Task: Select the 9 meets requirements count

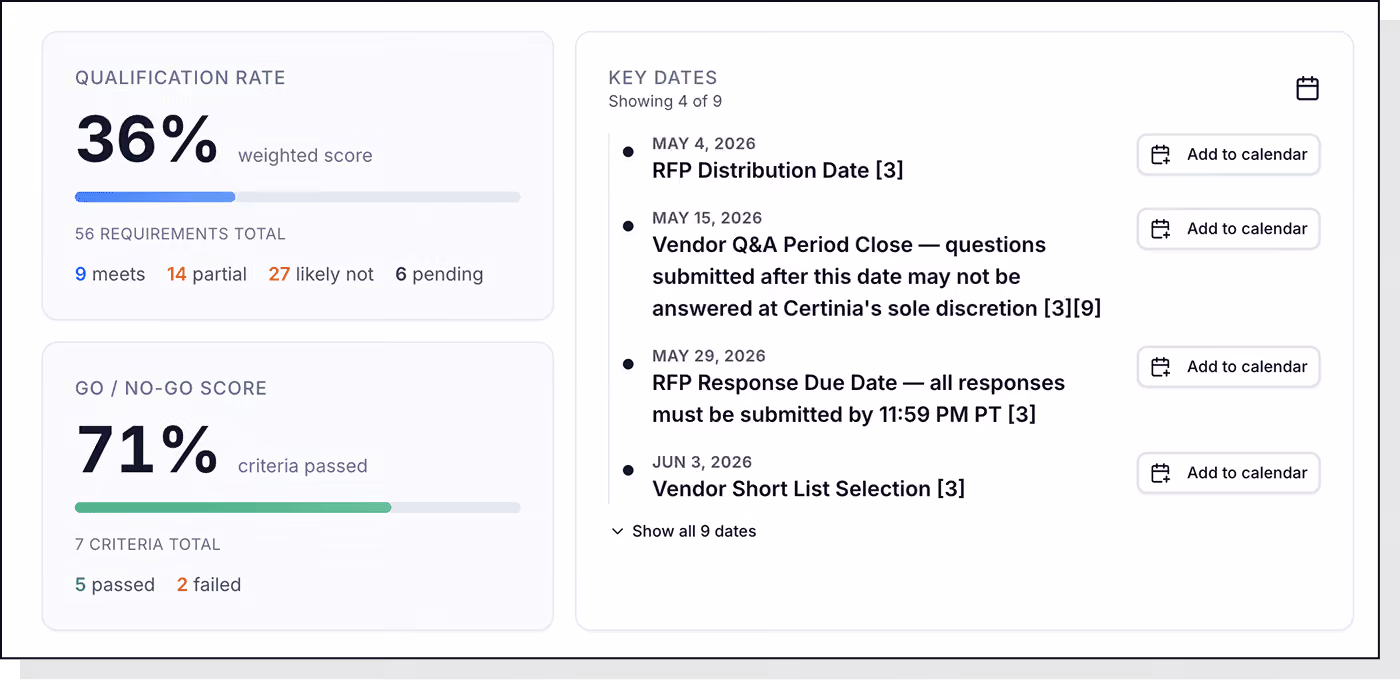Action: pyautogui.click(x=110, y=274)
